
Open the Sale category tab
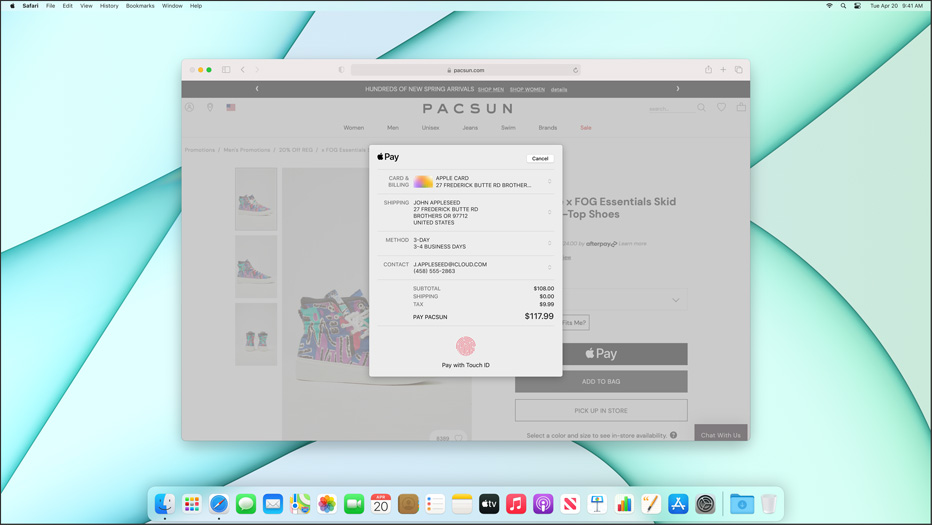point(585,128)
